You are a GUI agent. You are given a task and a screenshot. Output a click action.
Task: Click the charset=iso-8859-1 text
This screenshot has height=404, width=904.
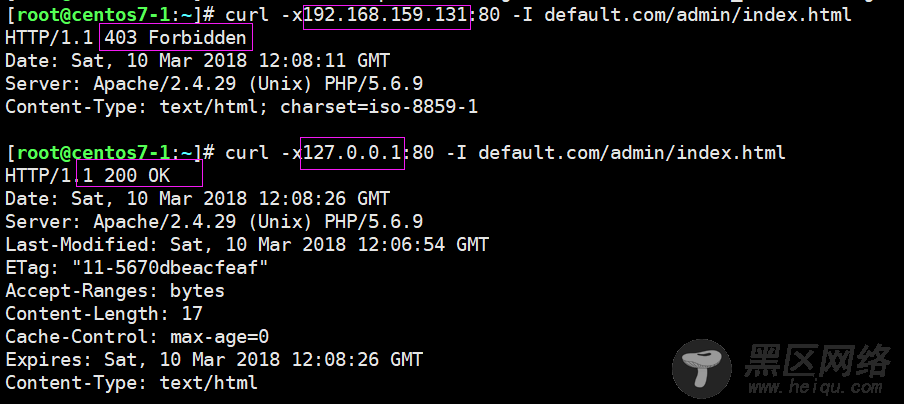(379, 107)
